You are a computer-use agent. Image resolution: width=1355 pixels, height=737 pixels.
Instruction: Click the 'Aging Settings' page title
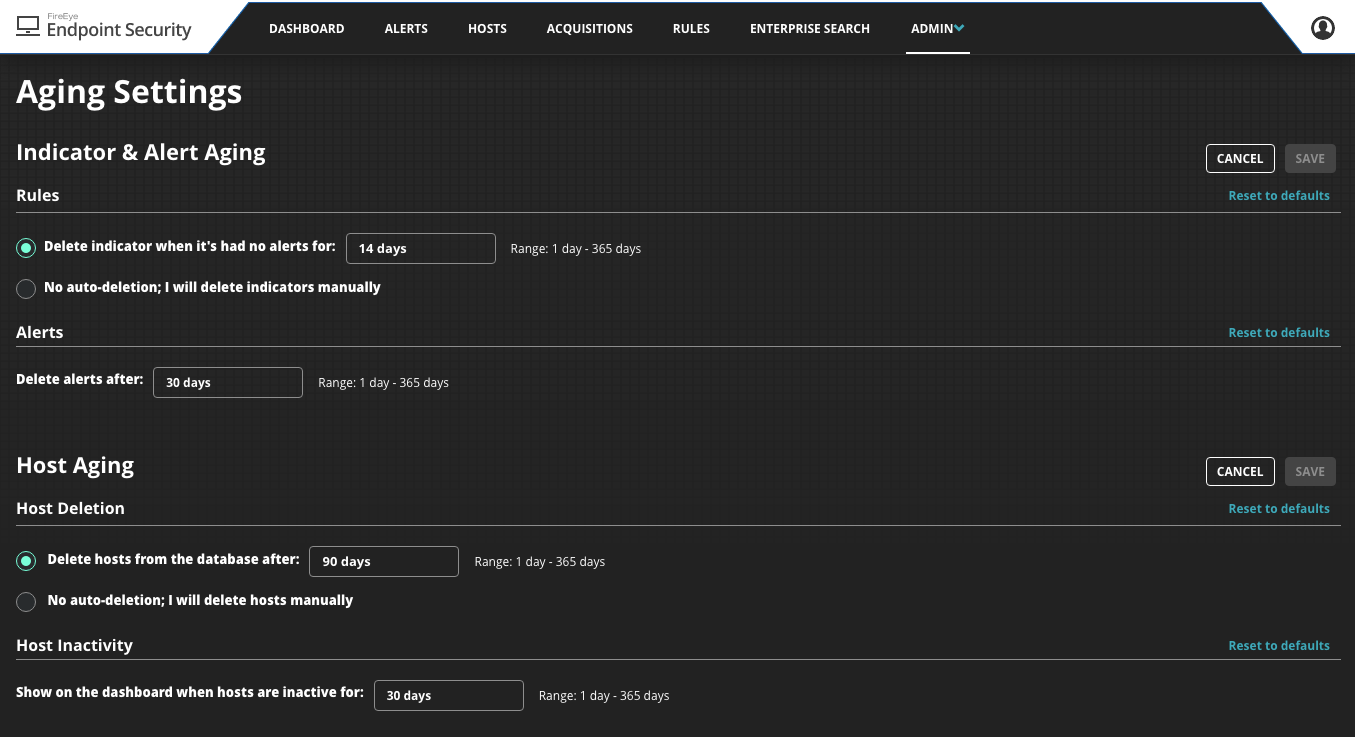(x=129, y=92)
